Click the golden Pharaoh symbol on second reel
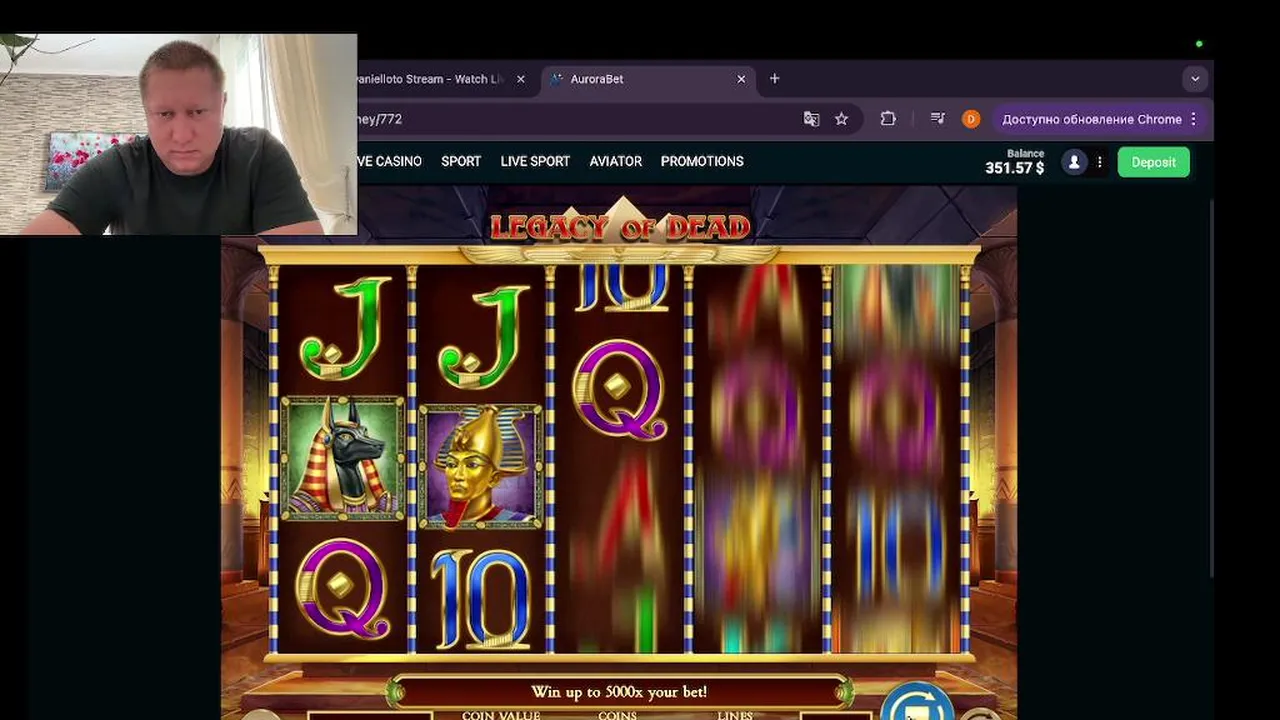Screen dimensions: 1280x720 tap(481, 466)
